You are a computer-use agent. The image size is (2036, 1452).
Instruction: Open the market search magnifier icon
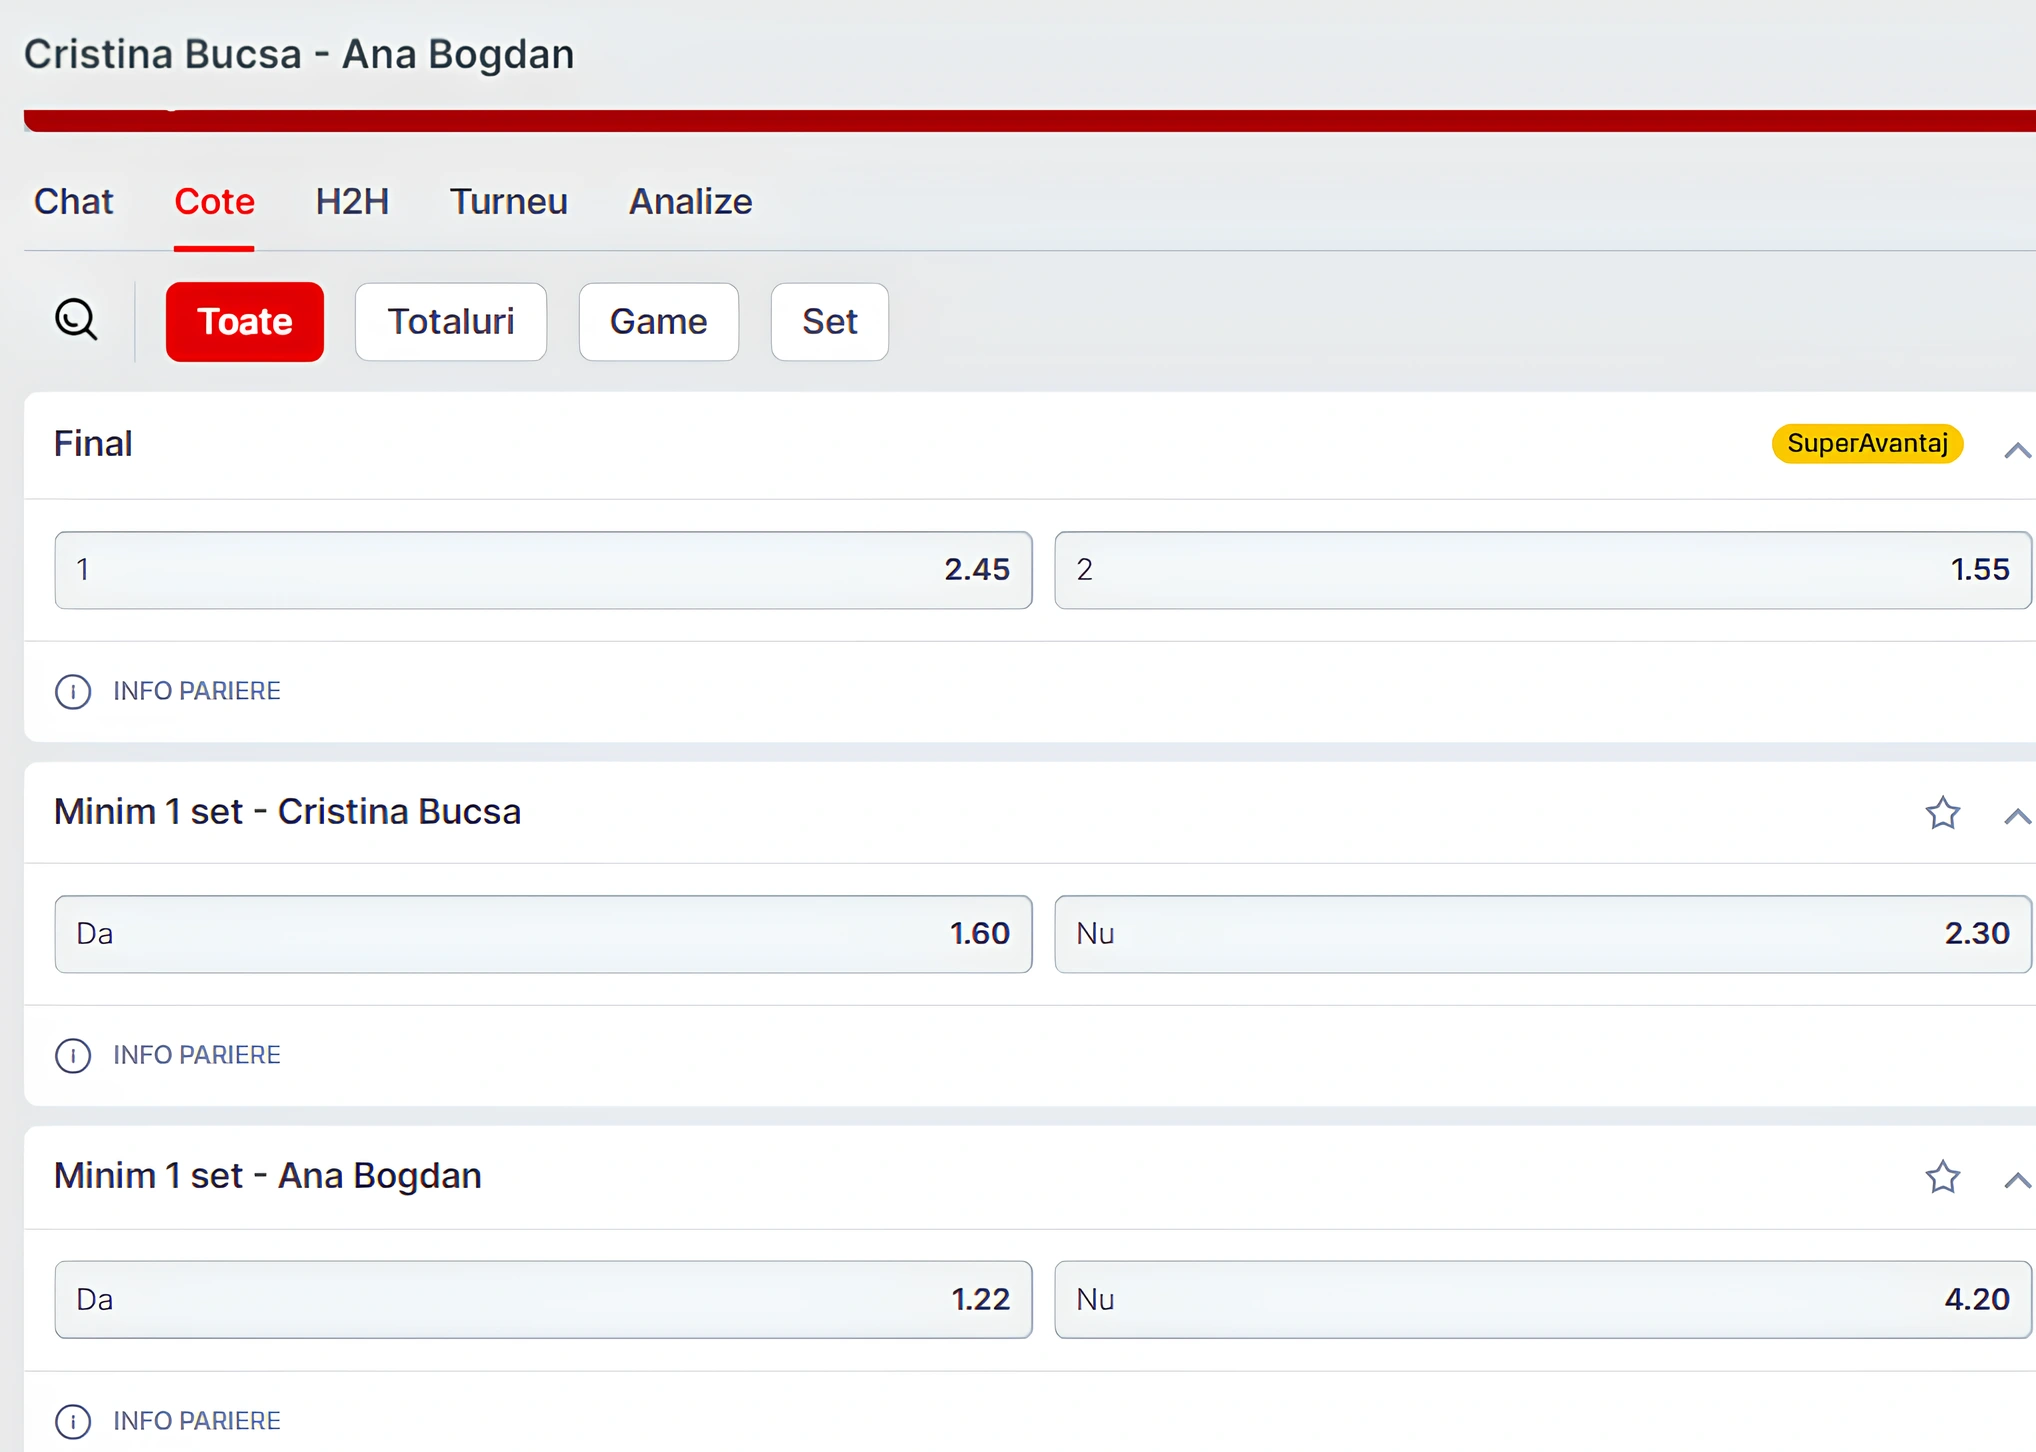76,320
